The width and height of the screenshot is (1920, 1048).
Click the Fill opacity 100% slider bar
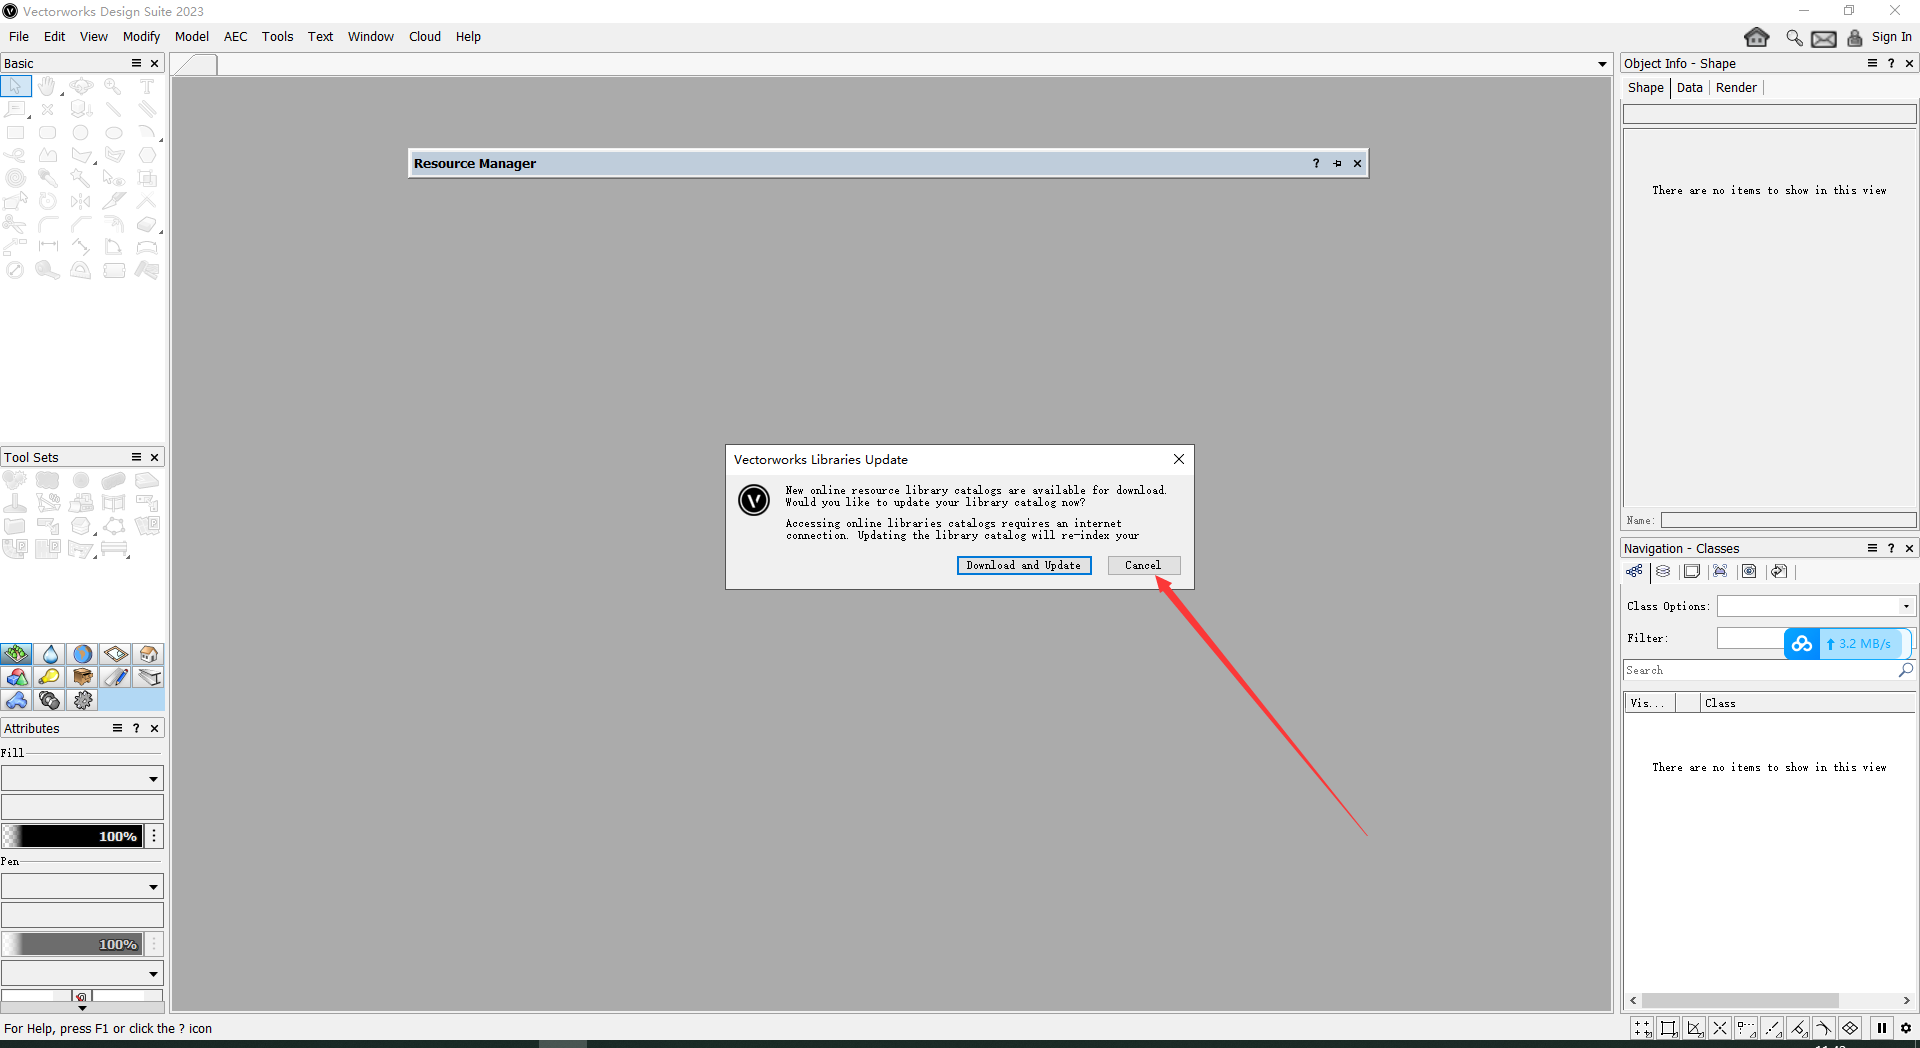72,836
